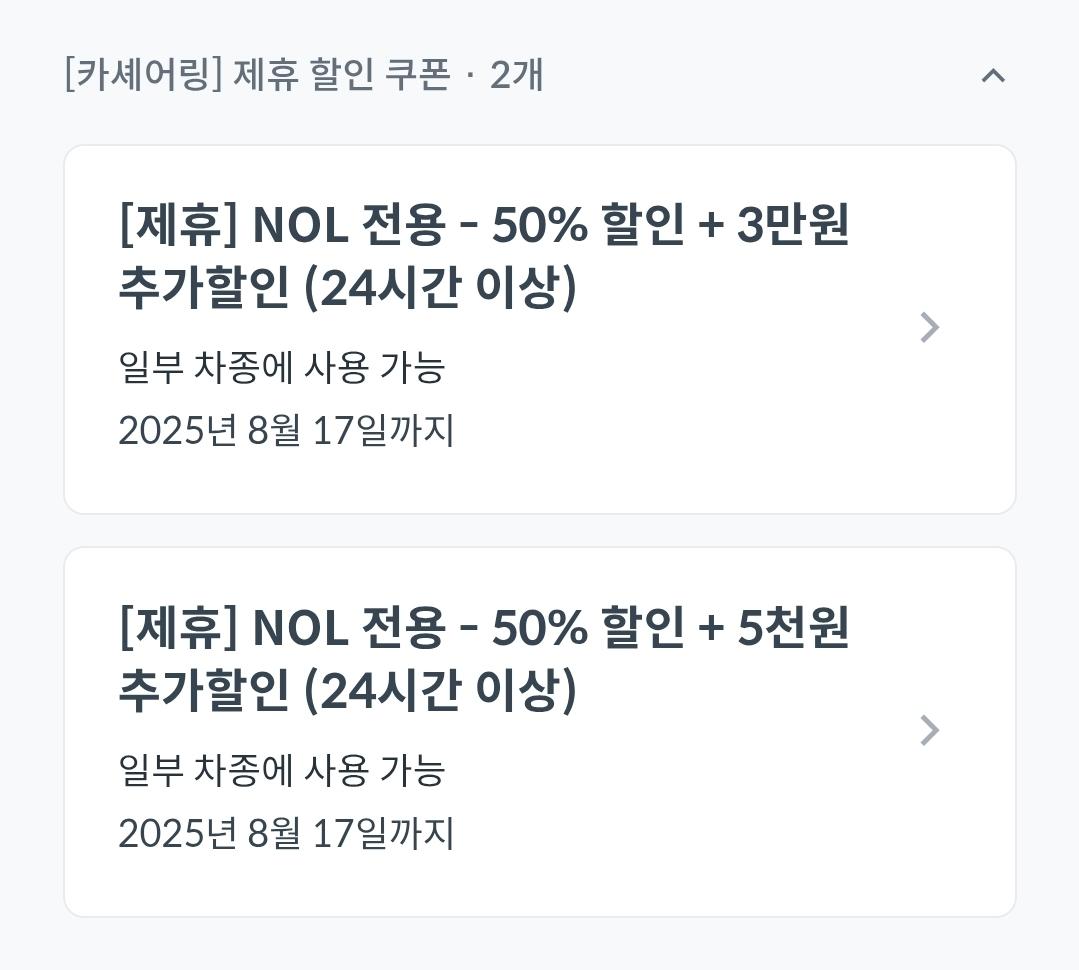The width and height of the screenshot is (1079, 970).
Task: Click right chevron on 3만원 coupon
Action: 929,328
